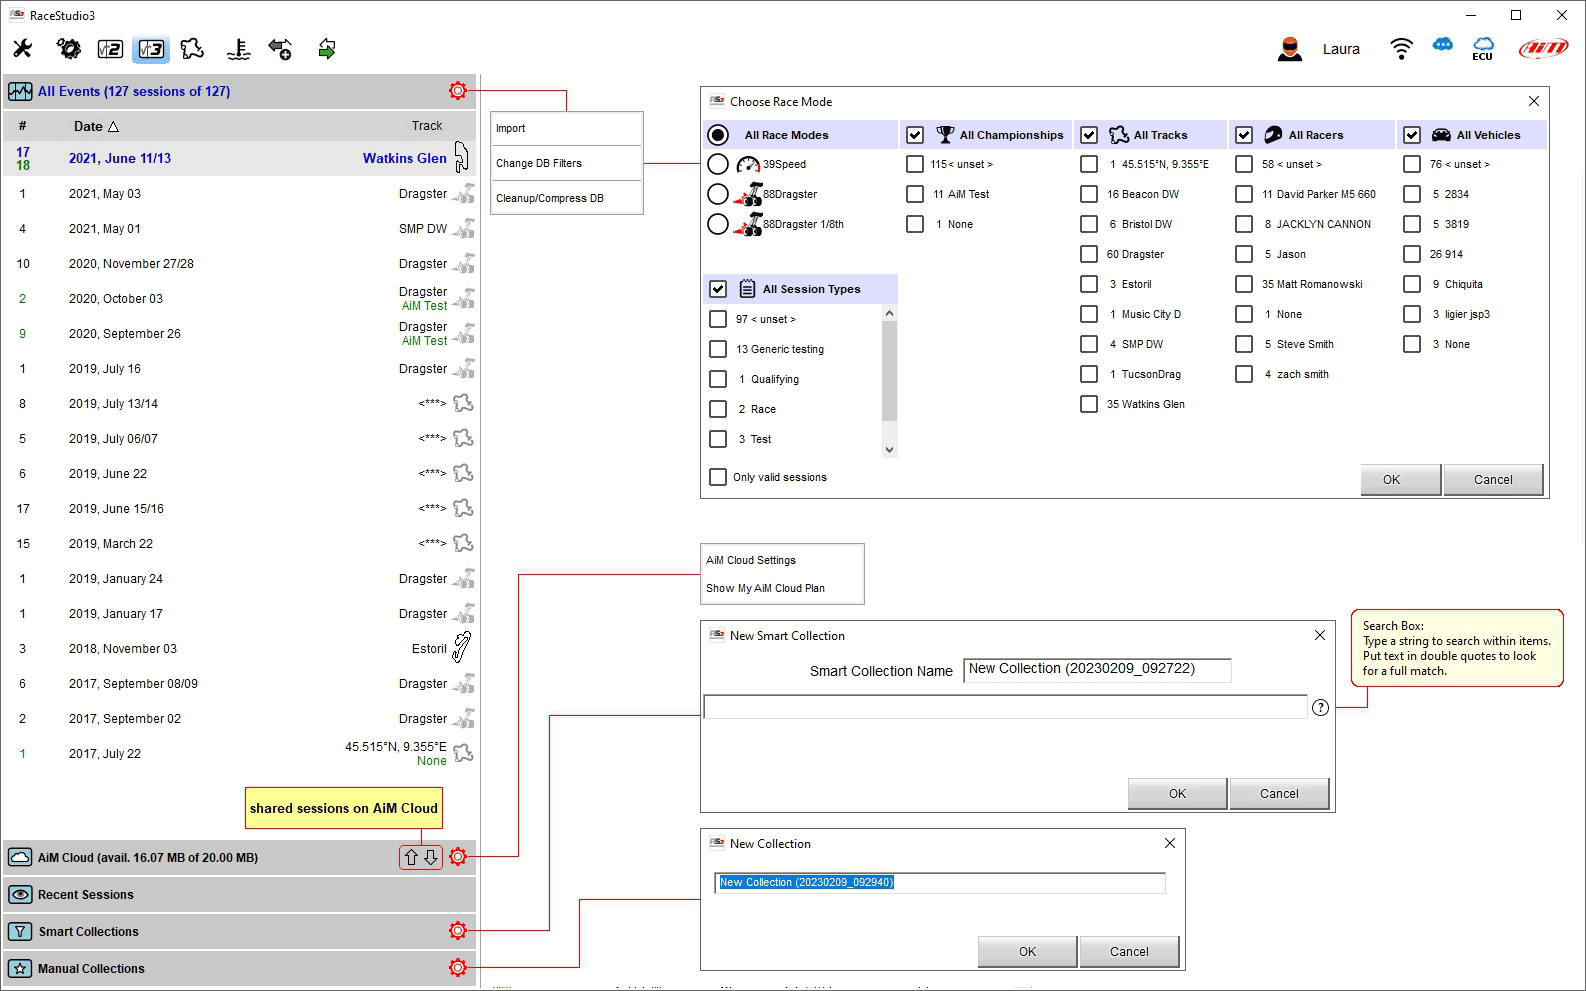Open the gear configuration icon in toolbar
The image size is (1586, 991).
tap(68, 48)
